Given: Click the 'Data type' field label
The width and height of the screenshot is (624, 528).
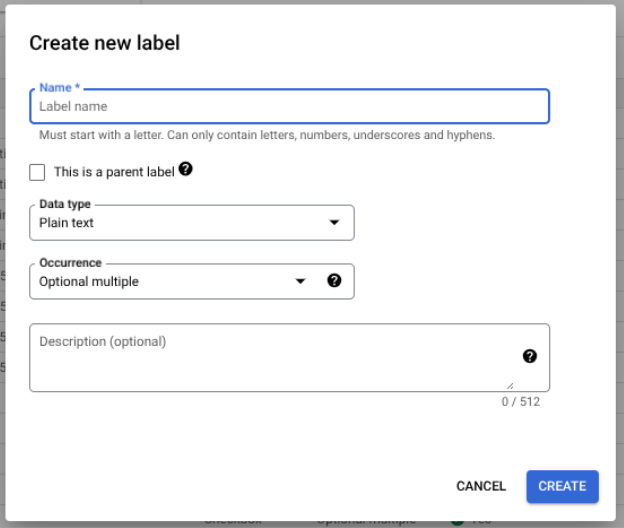Looking at the screenshot, I should [x=65, y=204].
